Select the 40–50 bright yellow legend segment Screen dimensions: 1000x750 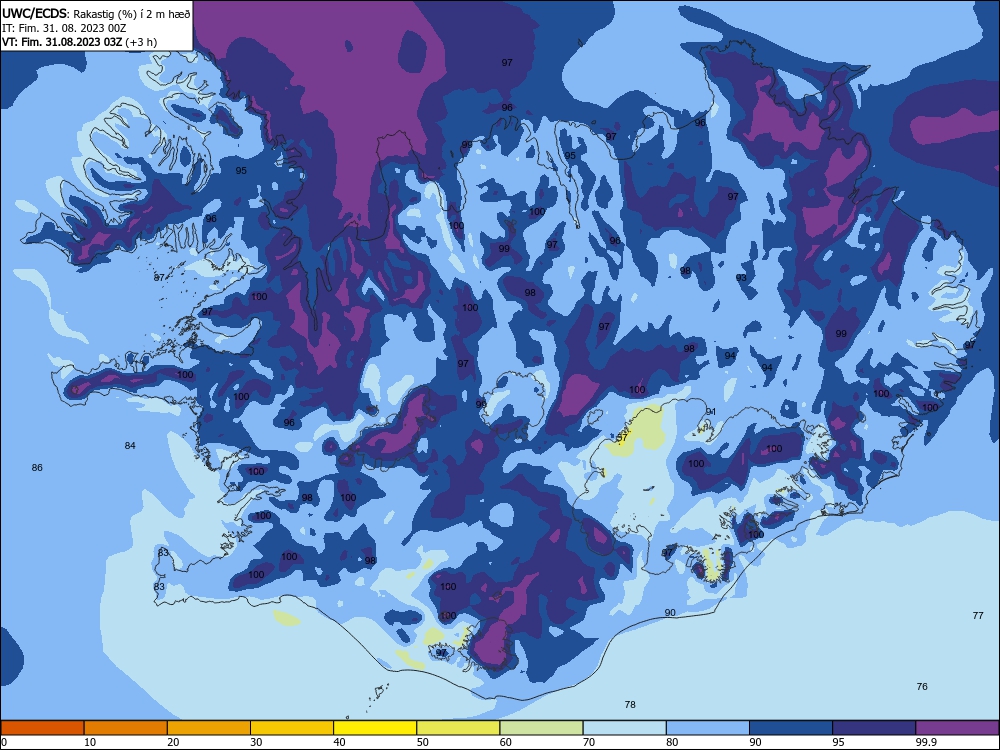375,728
